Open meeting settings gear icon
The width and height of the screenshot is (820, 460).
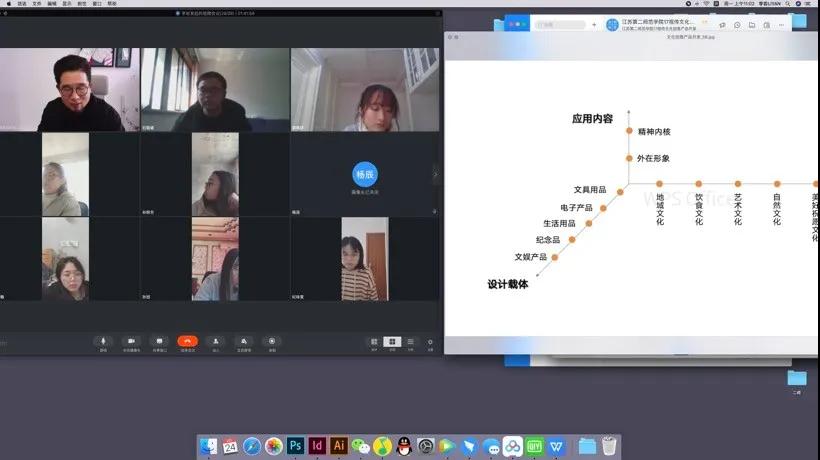point(430,341)
